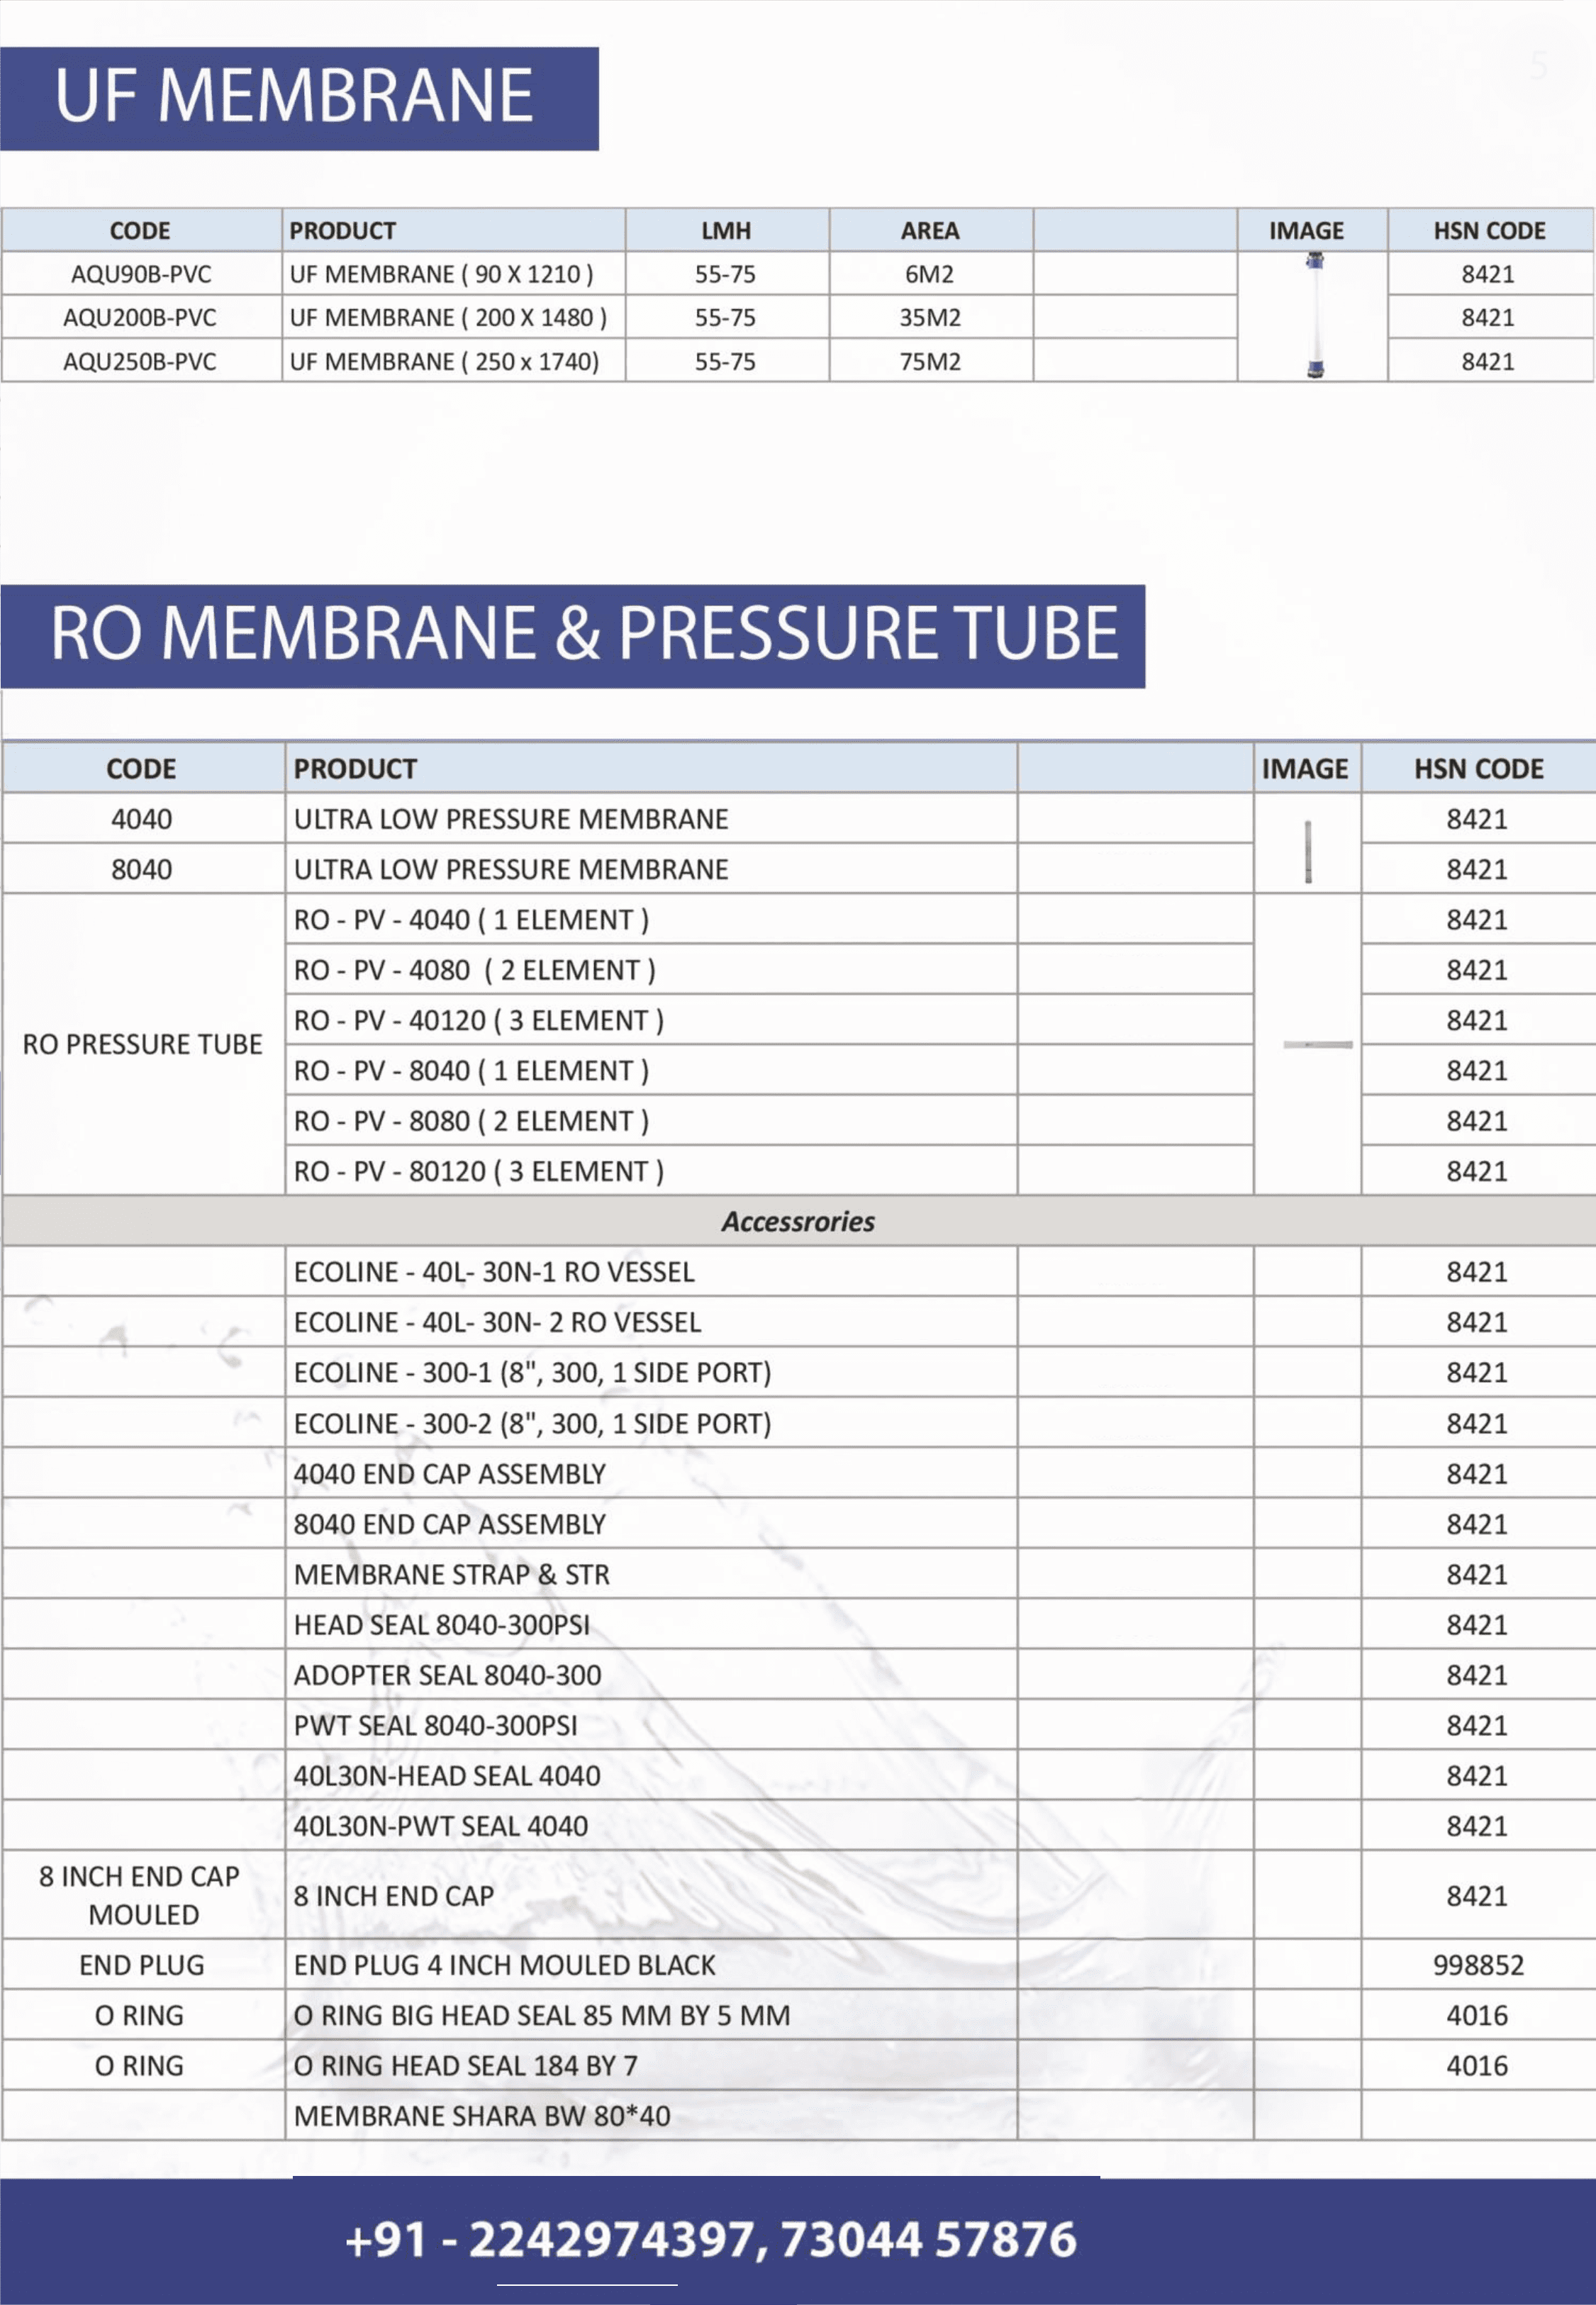
Task: Click the RO PRESSURE TUBE merged cell
Action: coord(142,1044)
